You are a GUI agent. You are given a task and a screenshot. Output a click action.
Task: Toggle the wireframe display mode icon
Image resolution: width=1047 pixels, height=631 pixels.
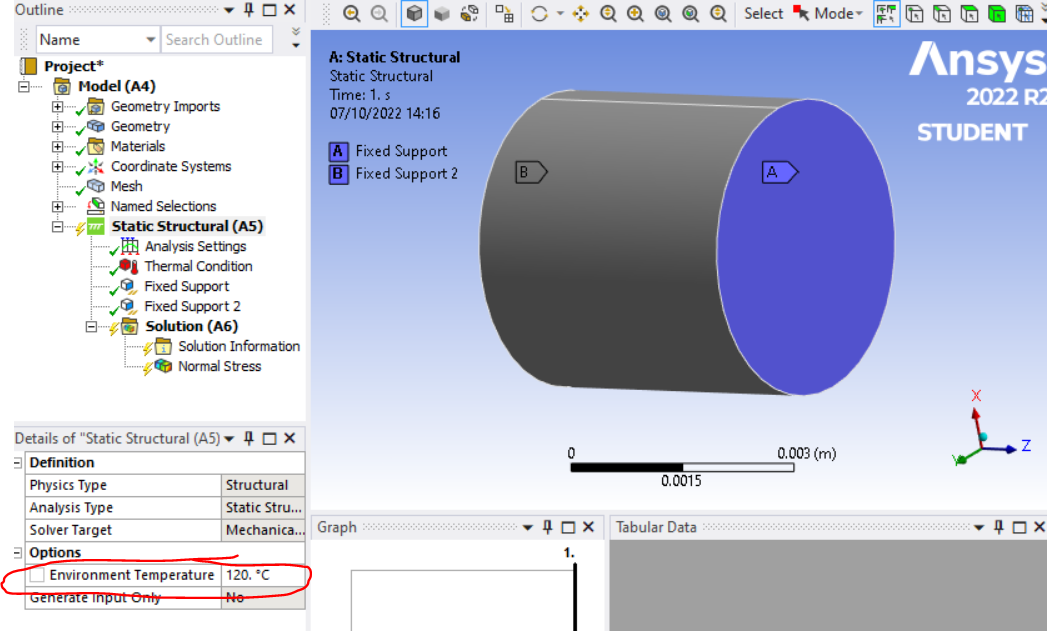[469, 13]
